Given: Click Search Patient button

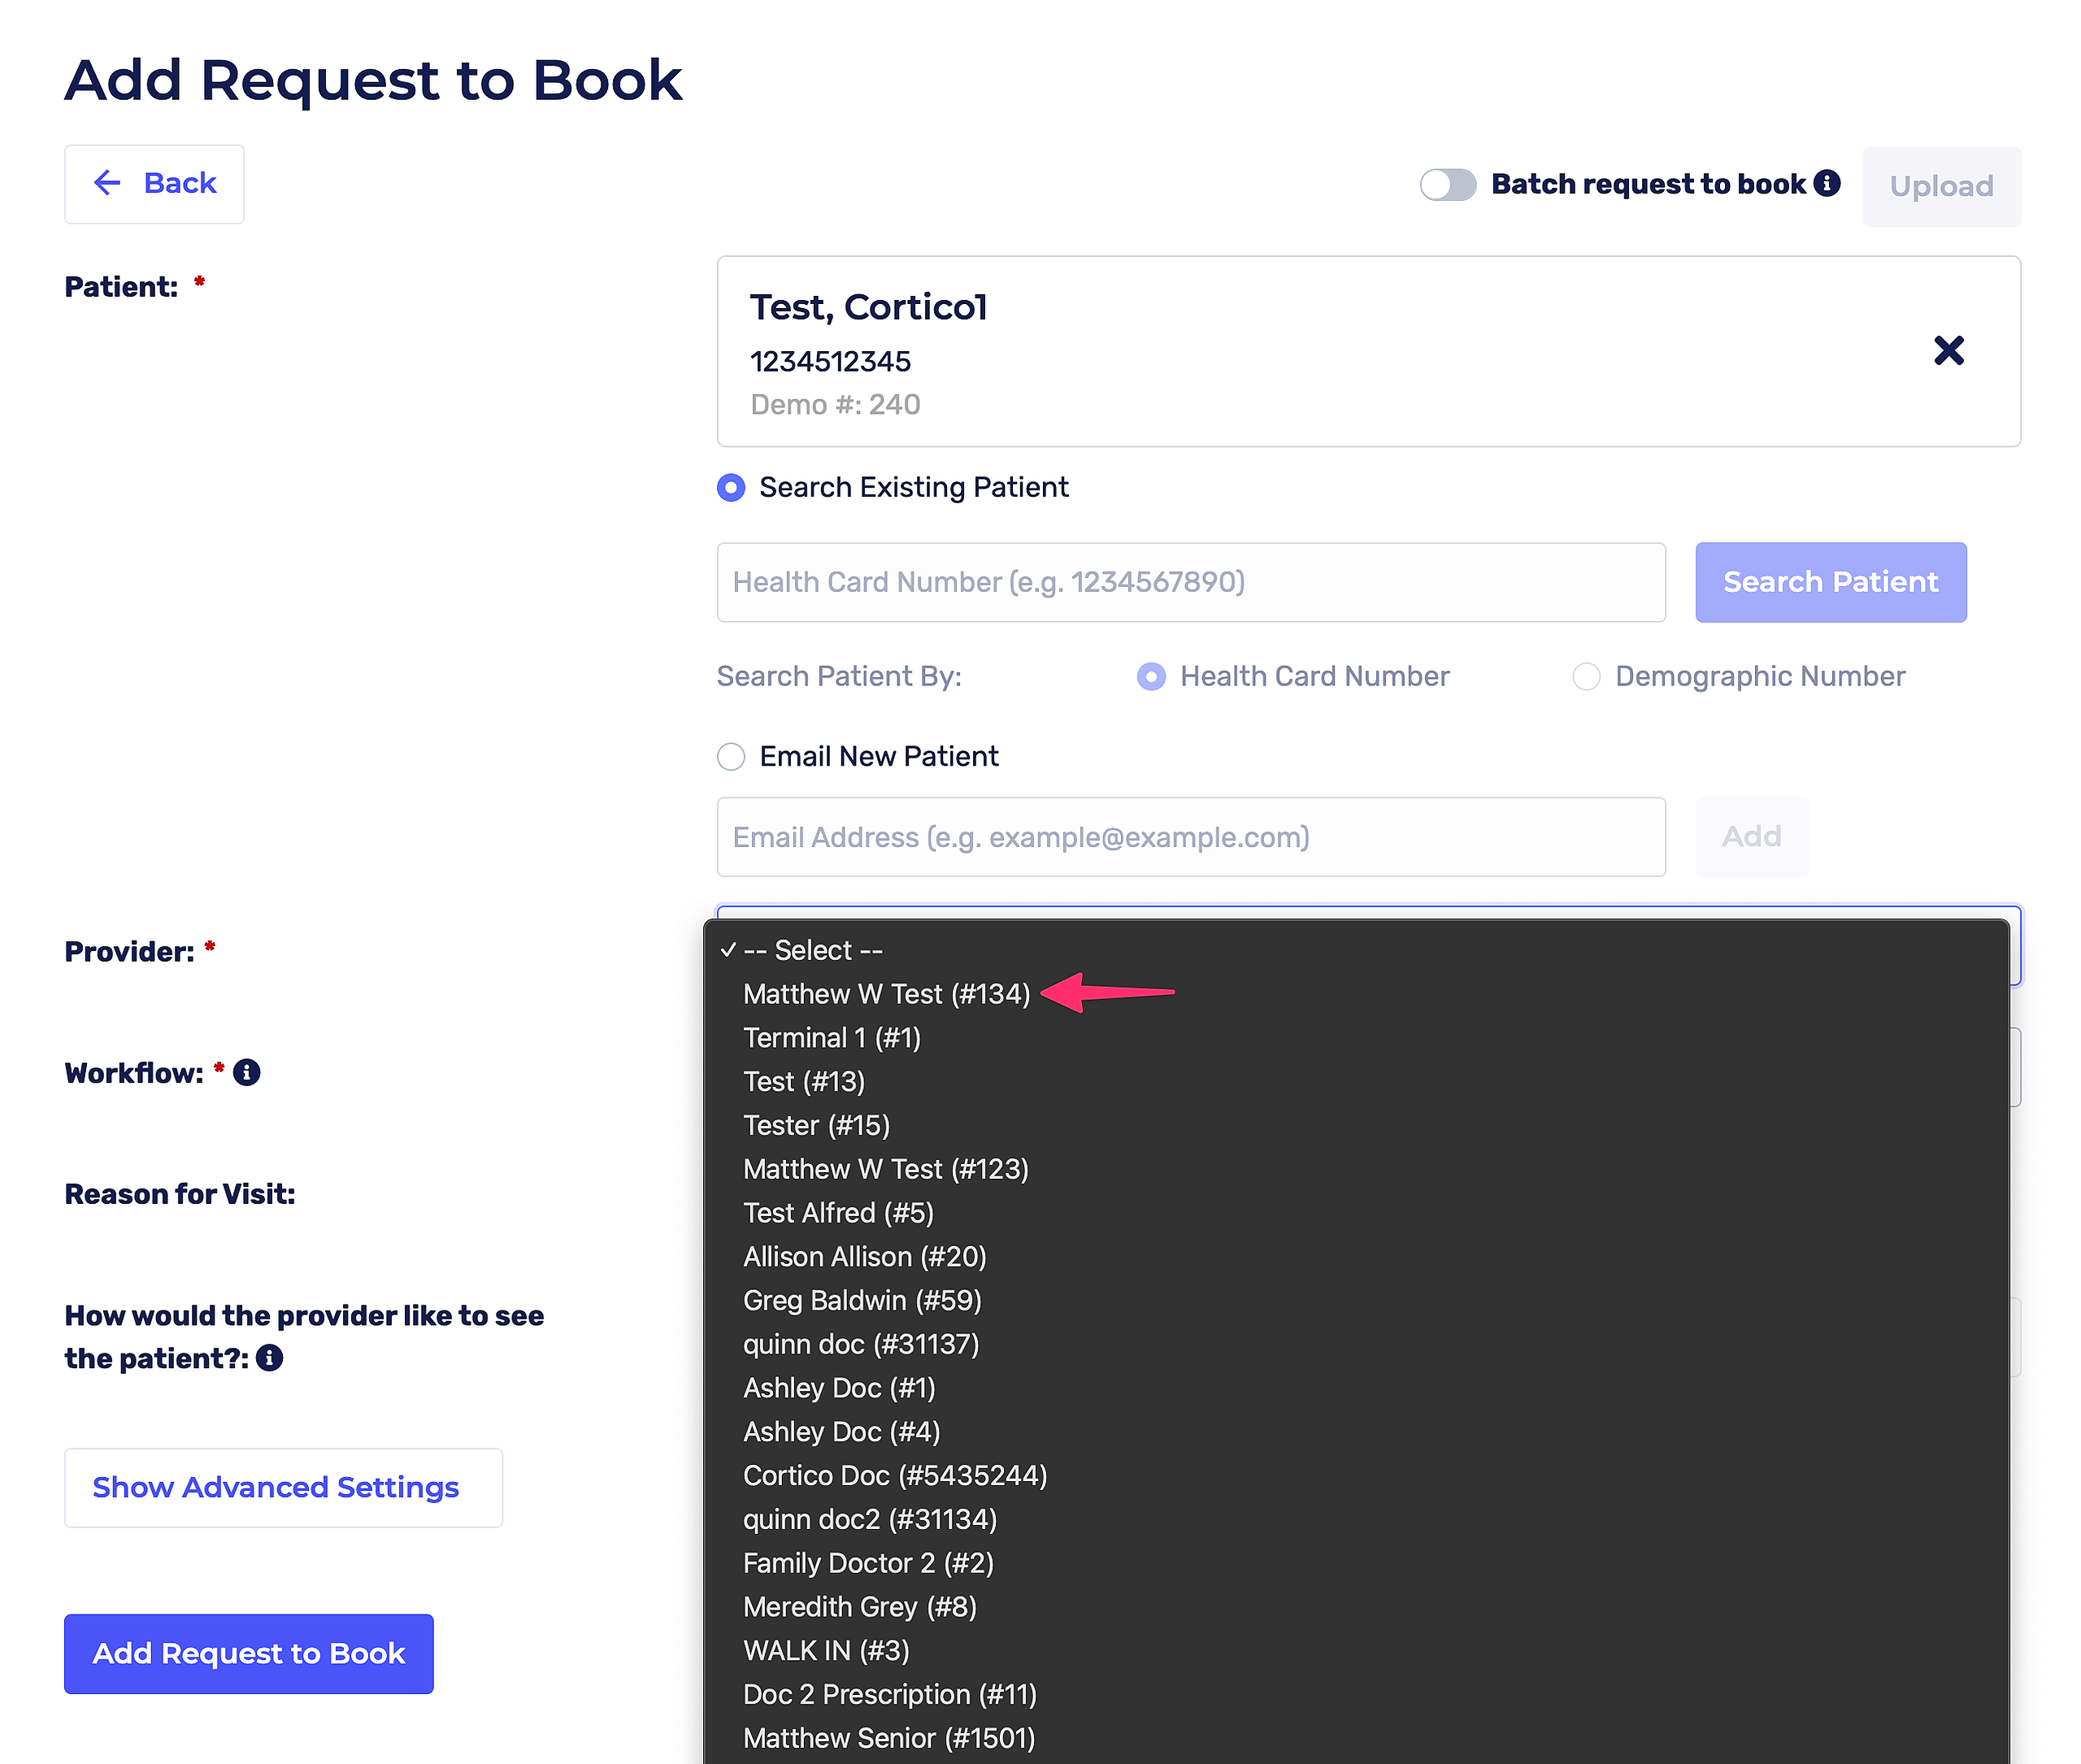Looking at the screenshot, I should coord(1829,582).
